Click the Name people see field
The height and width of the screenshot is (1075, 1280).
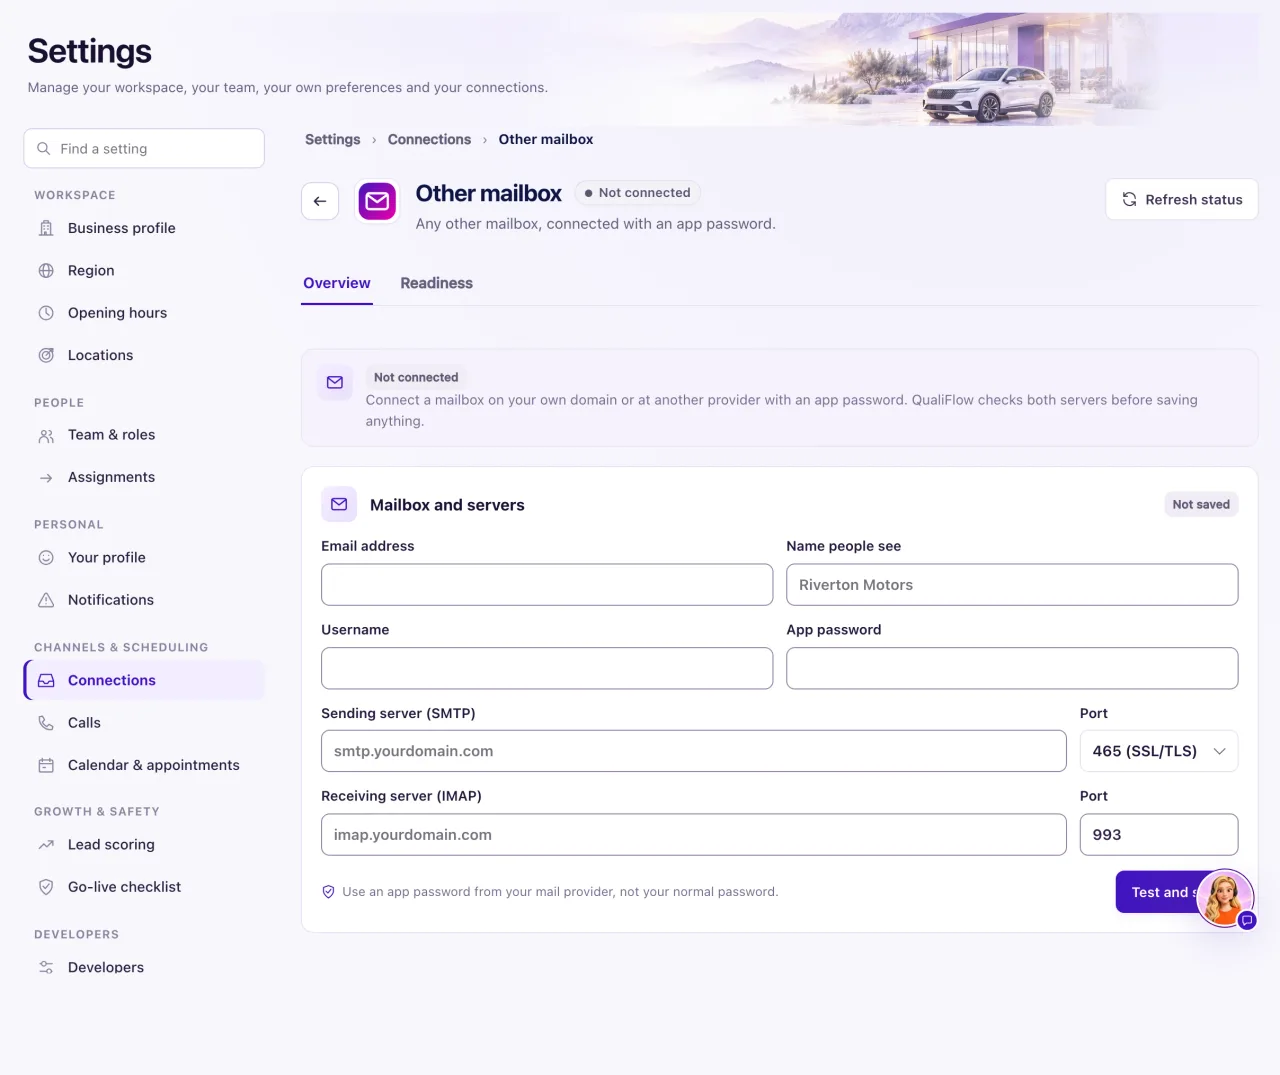[1012, 585]
